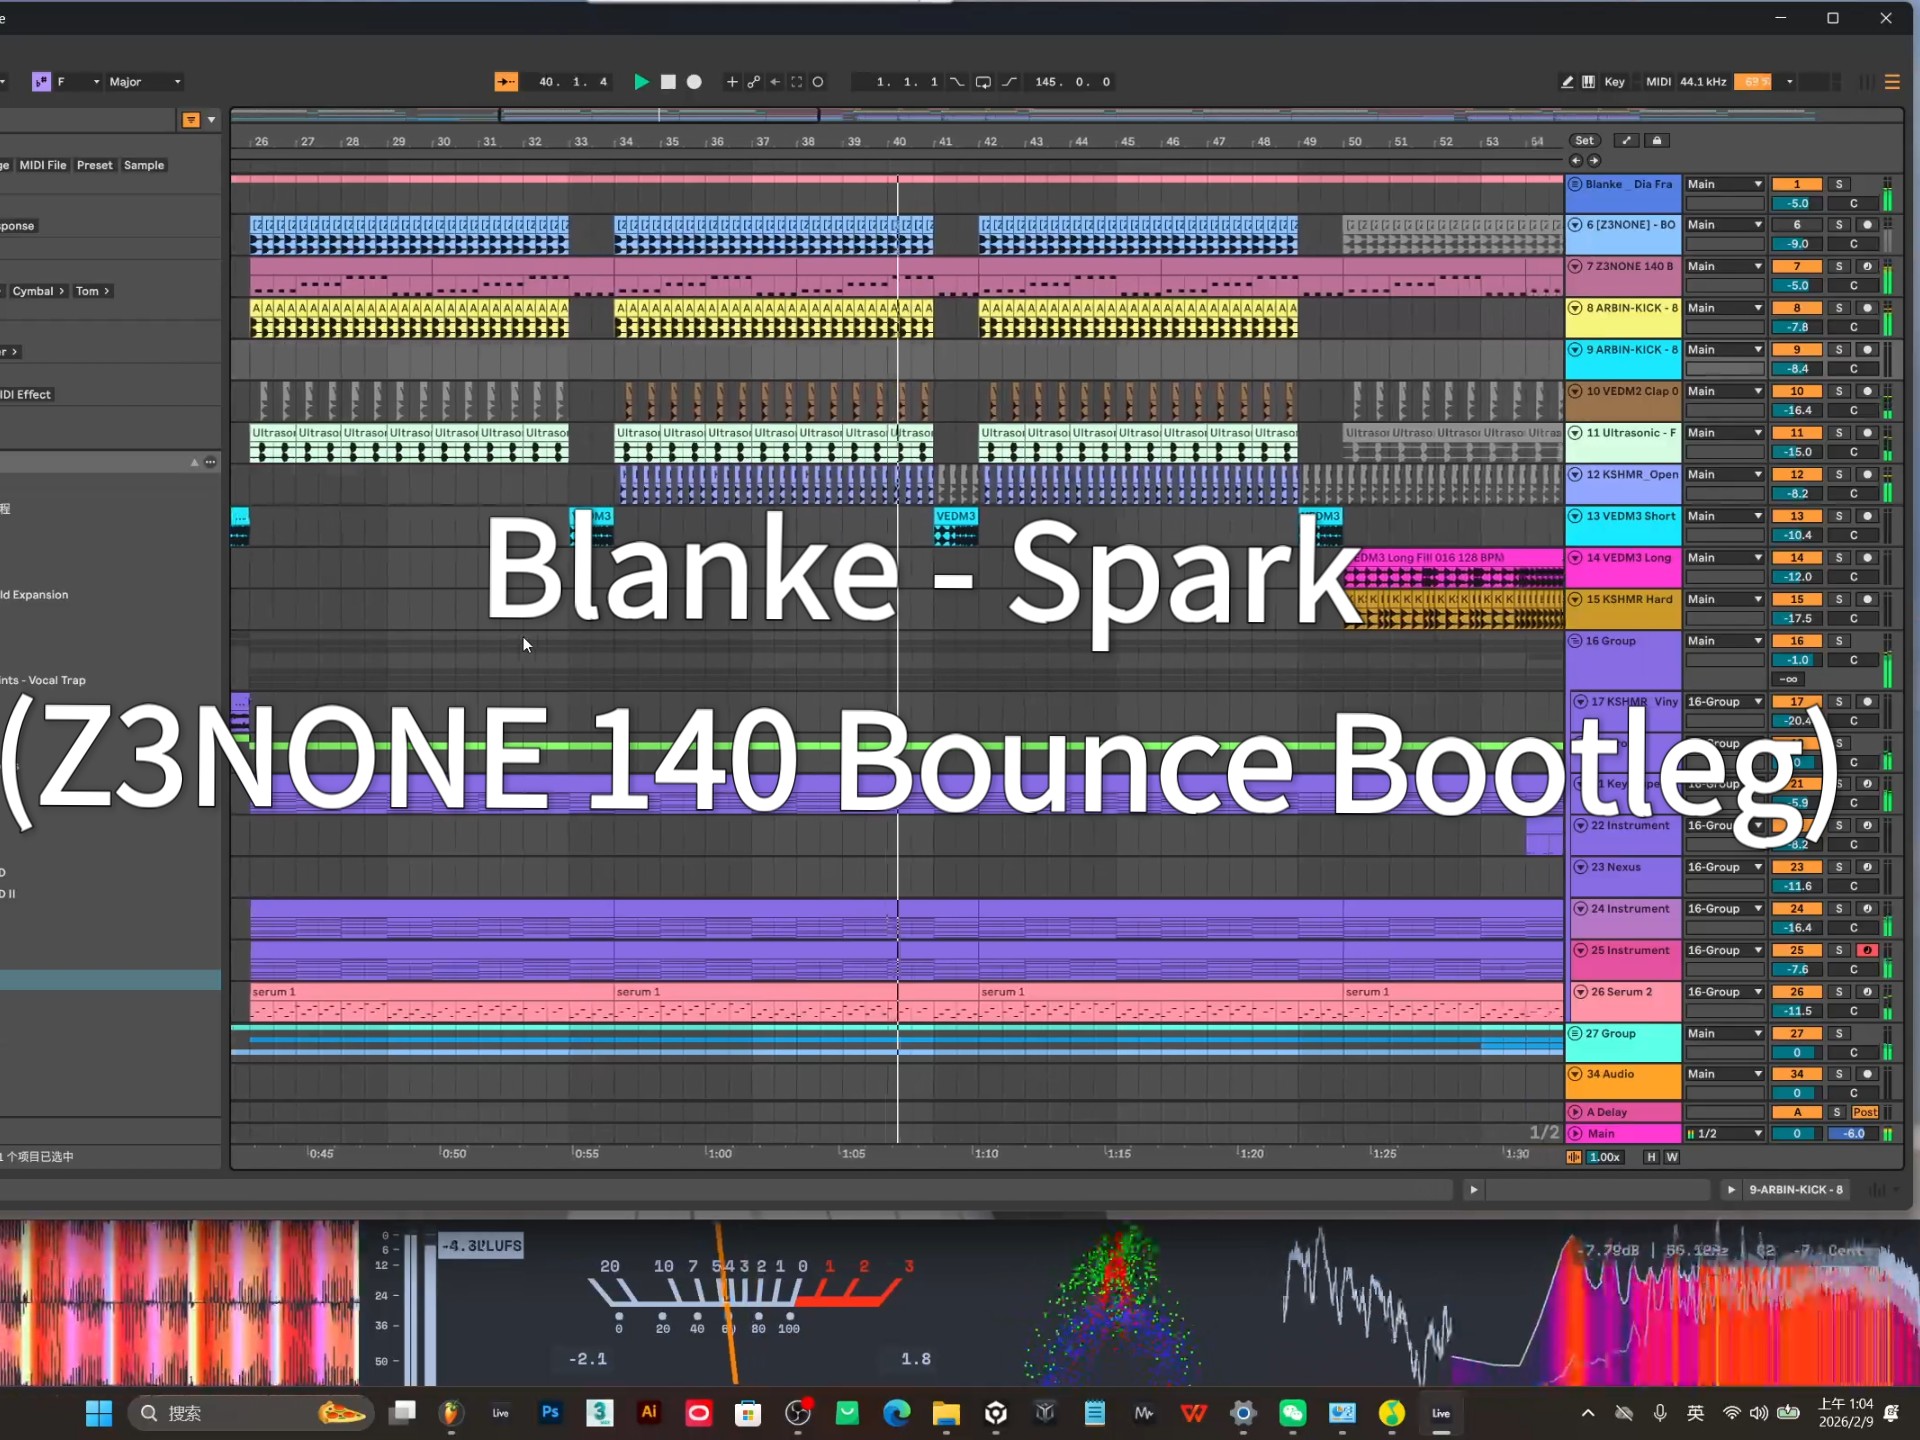Click the play icon beside 9-ARBIN-KICK - 8

[1731, 1190]
